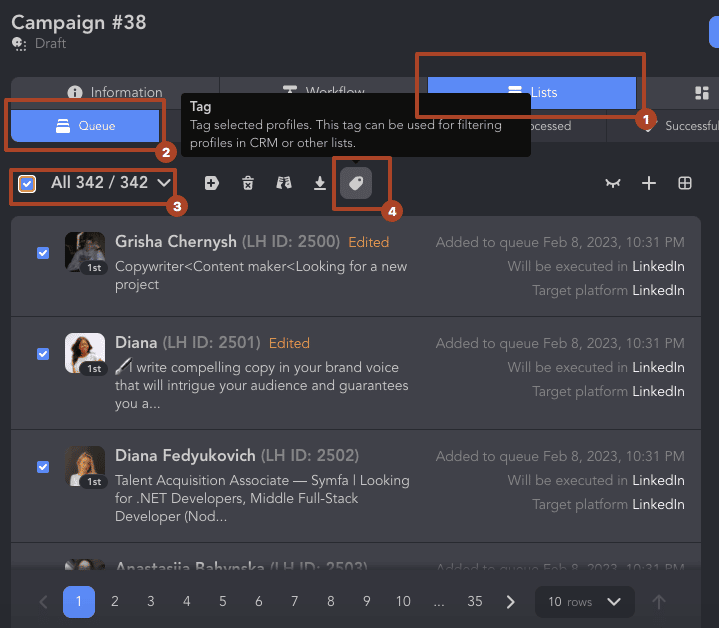Go to page 6
Viewport: 719px width, 628px height.
click(x=259, y=602)
